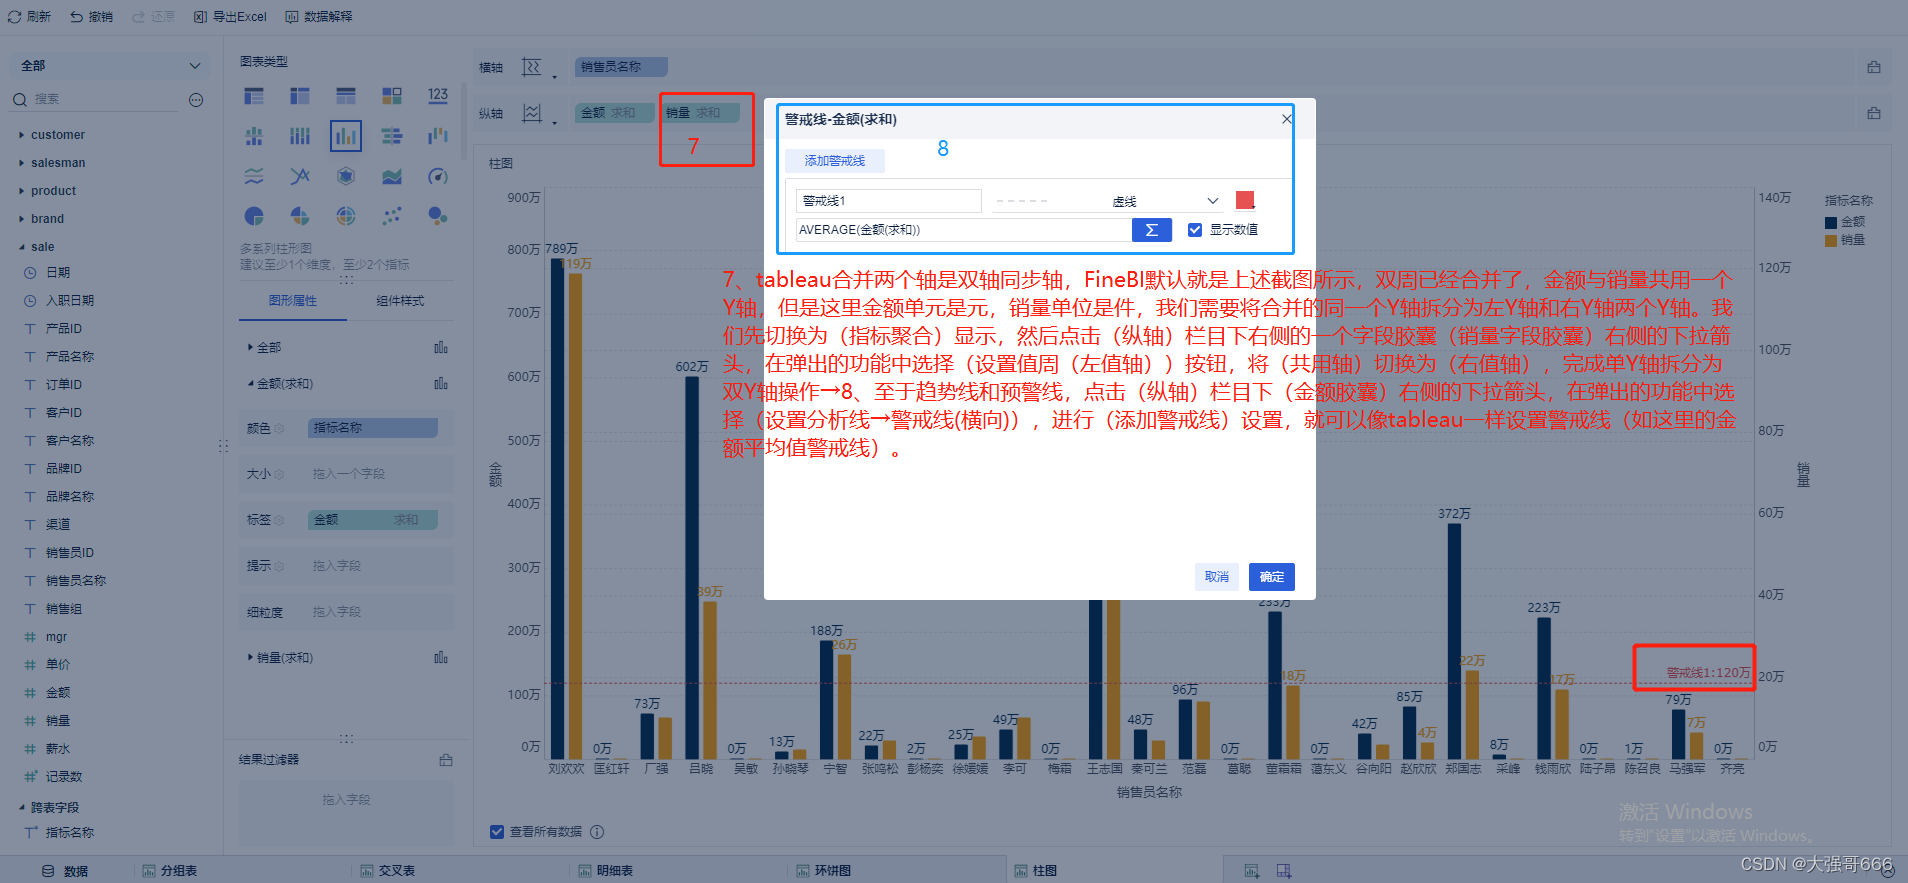Open the 环饼图 bottom tab
The height and width of the screenshot is (883, 1908).
[x=824, y=871]
